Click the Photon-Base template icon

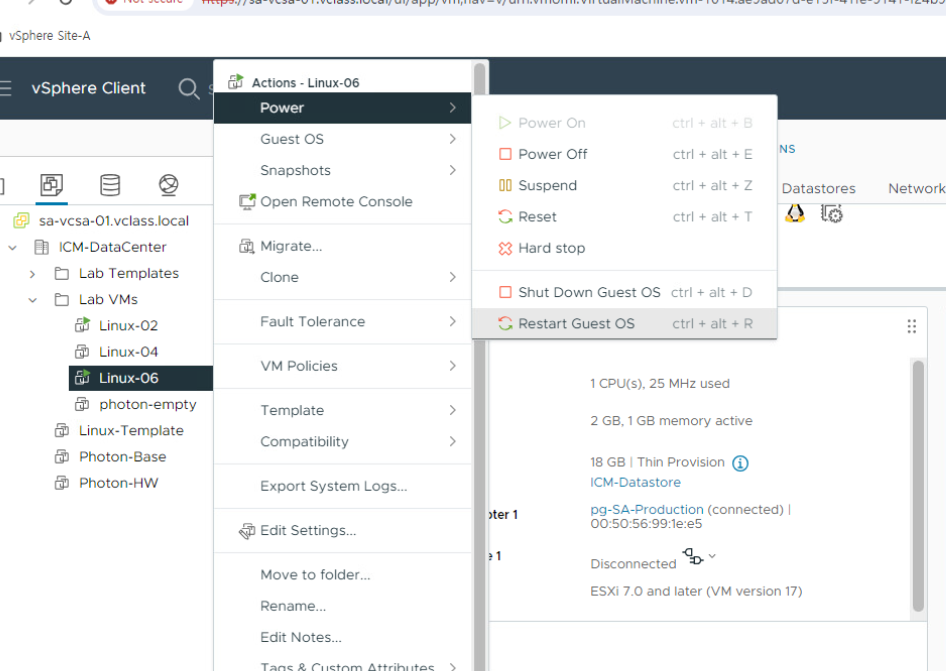tap(62, 457)
